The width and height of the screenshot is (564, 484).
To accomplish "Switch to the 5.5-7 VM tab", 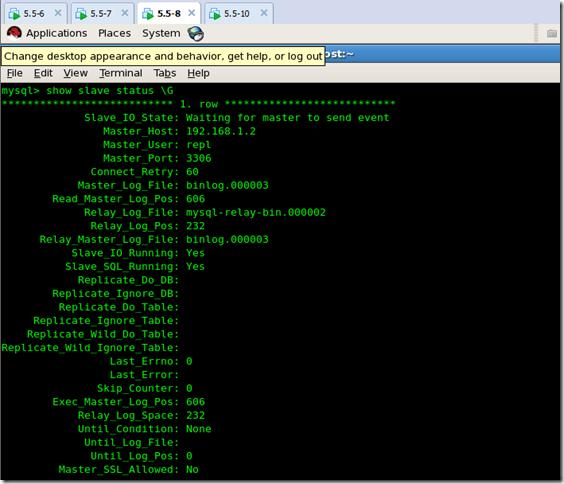I will tap(101, 14).
